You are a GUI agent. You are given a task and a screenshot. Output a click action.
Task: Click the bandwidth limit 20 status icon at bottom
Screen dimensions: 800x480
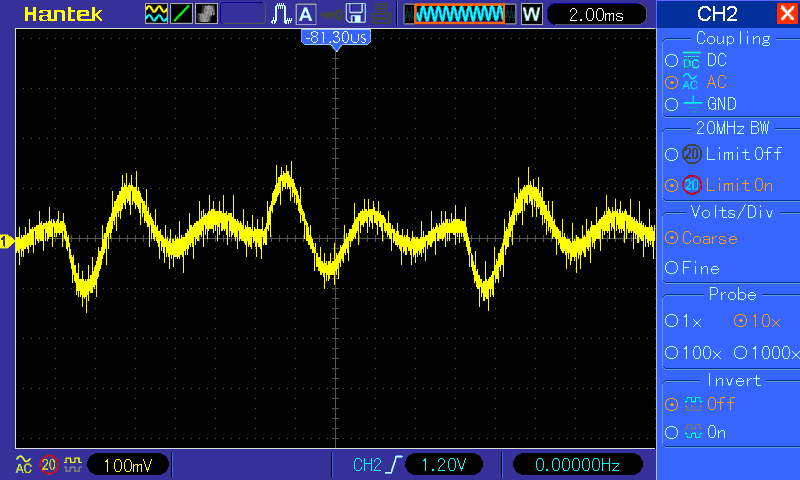click(49, 465)
